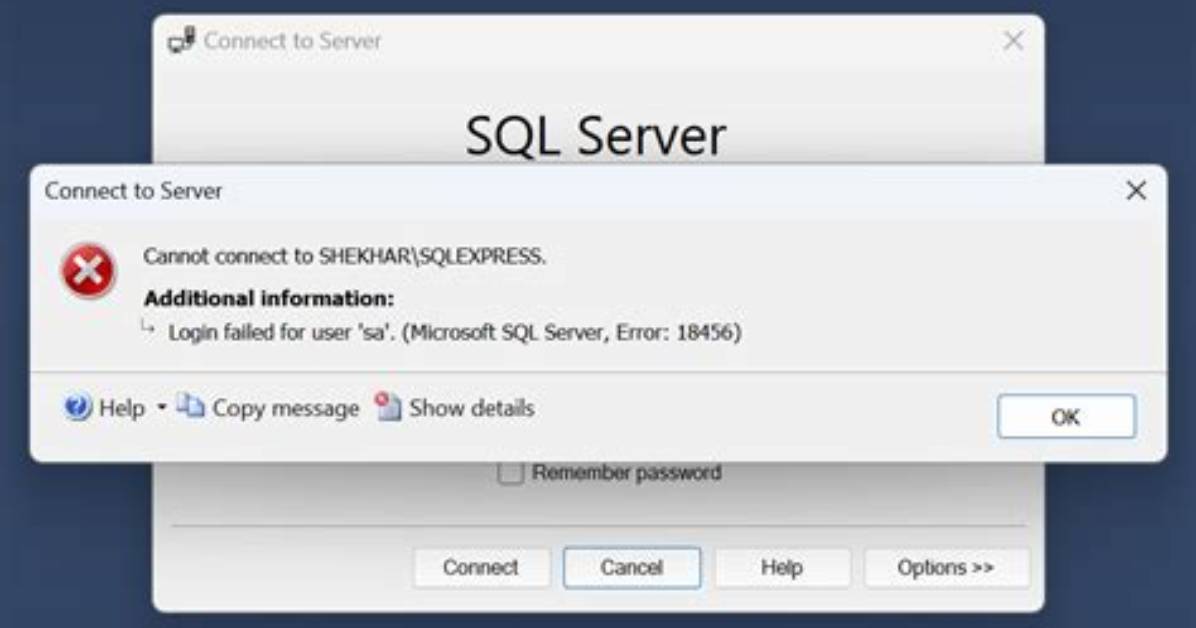Close the error dialog
The width and height of the screenshot is (1196, 628).
[x=1136, y=191]
